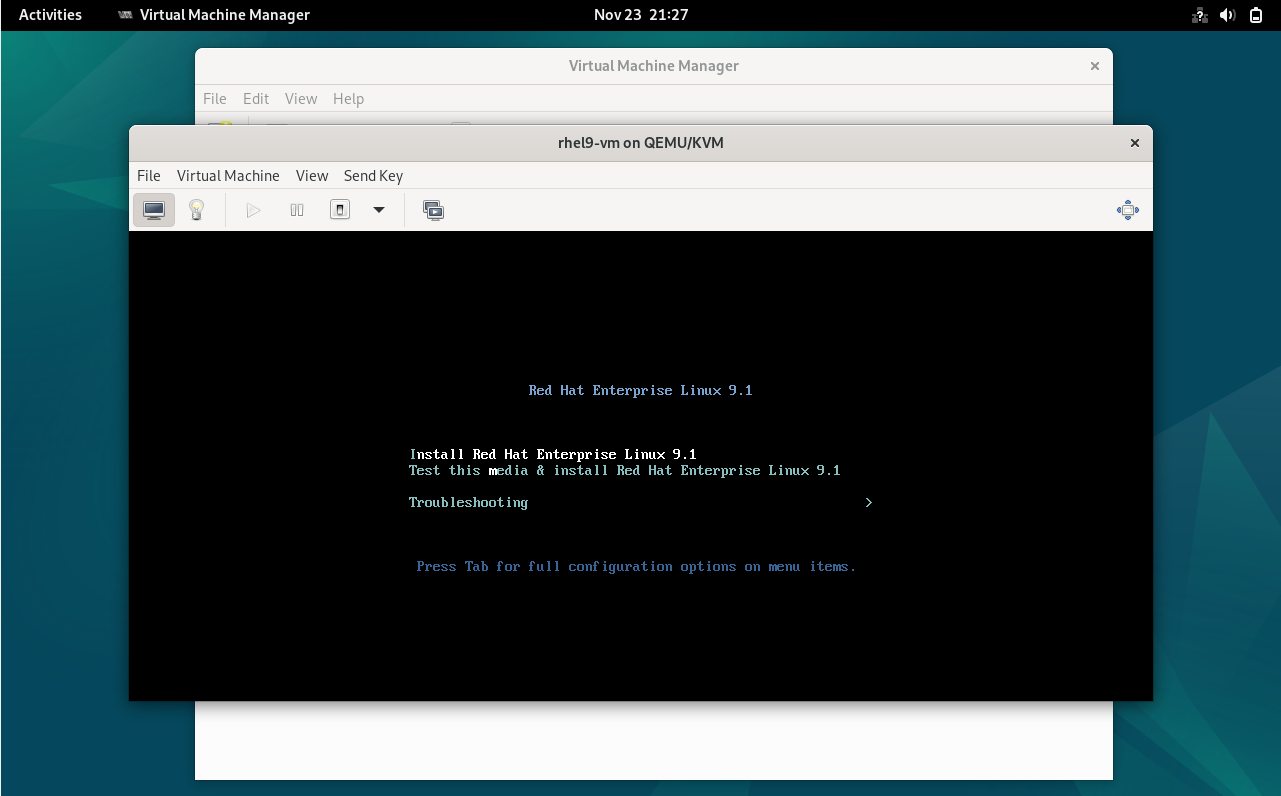Open GNOME Activities overview
Image resolution: width=1281 pixels, height=796 pixels.
coord(51,15)
